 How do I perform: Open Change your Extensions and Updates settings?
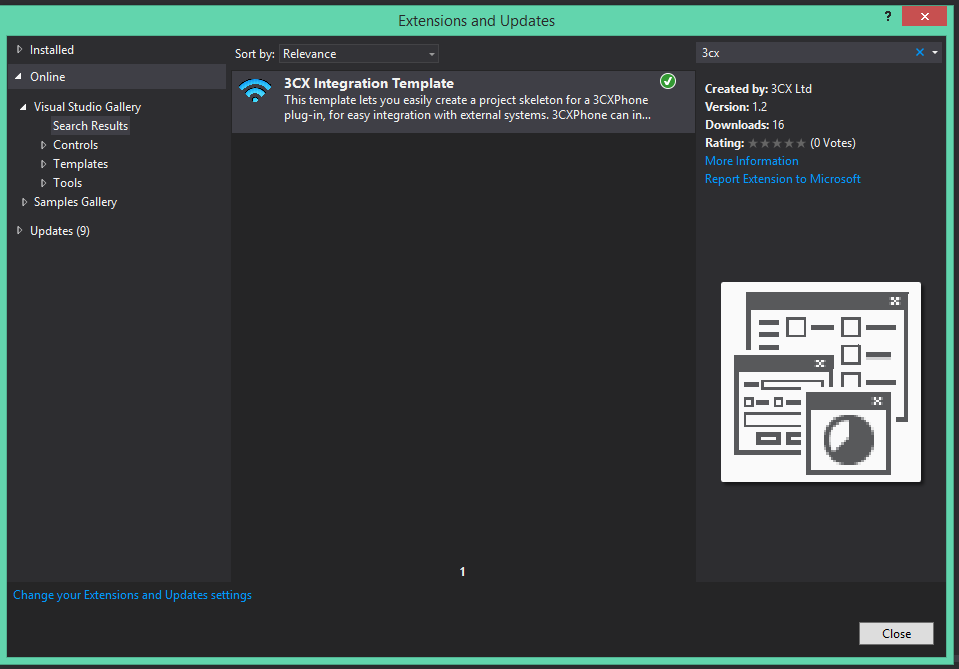click(x=132, y=595)
